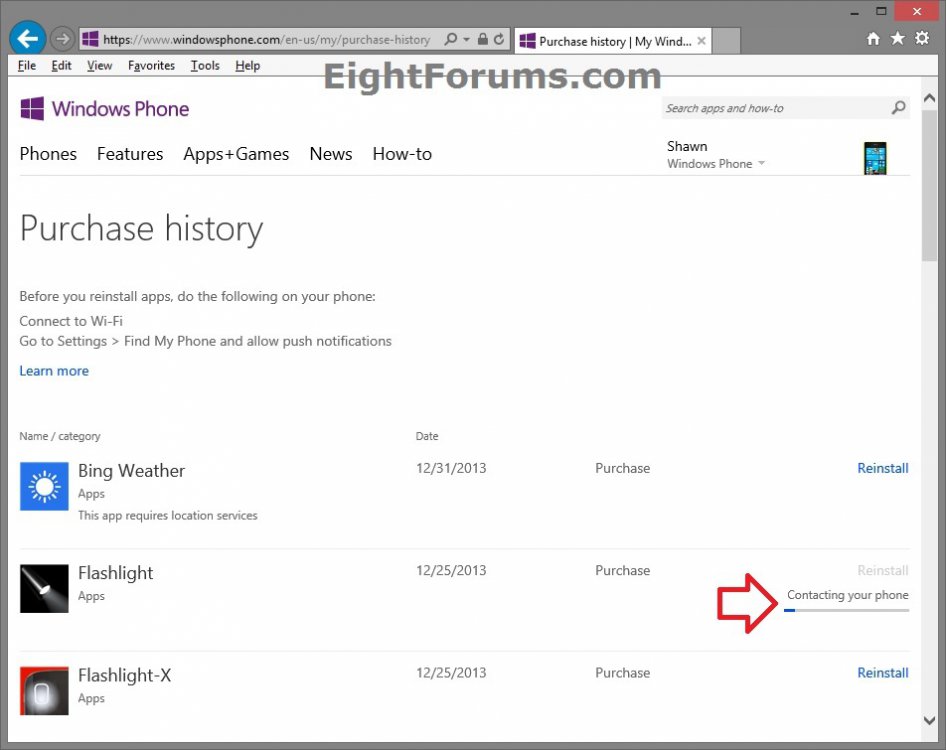Click the Windows Phone logo
946x750 pixels.
[x=105, y=109]
